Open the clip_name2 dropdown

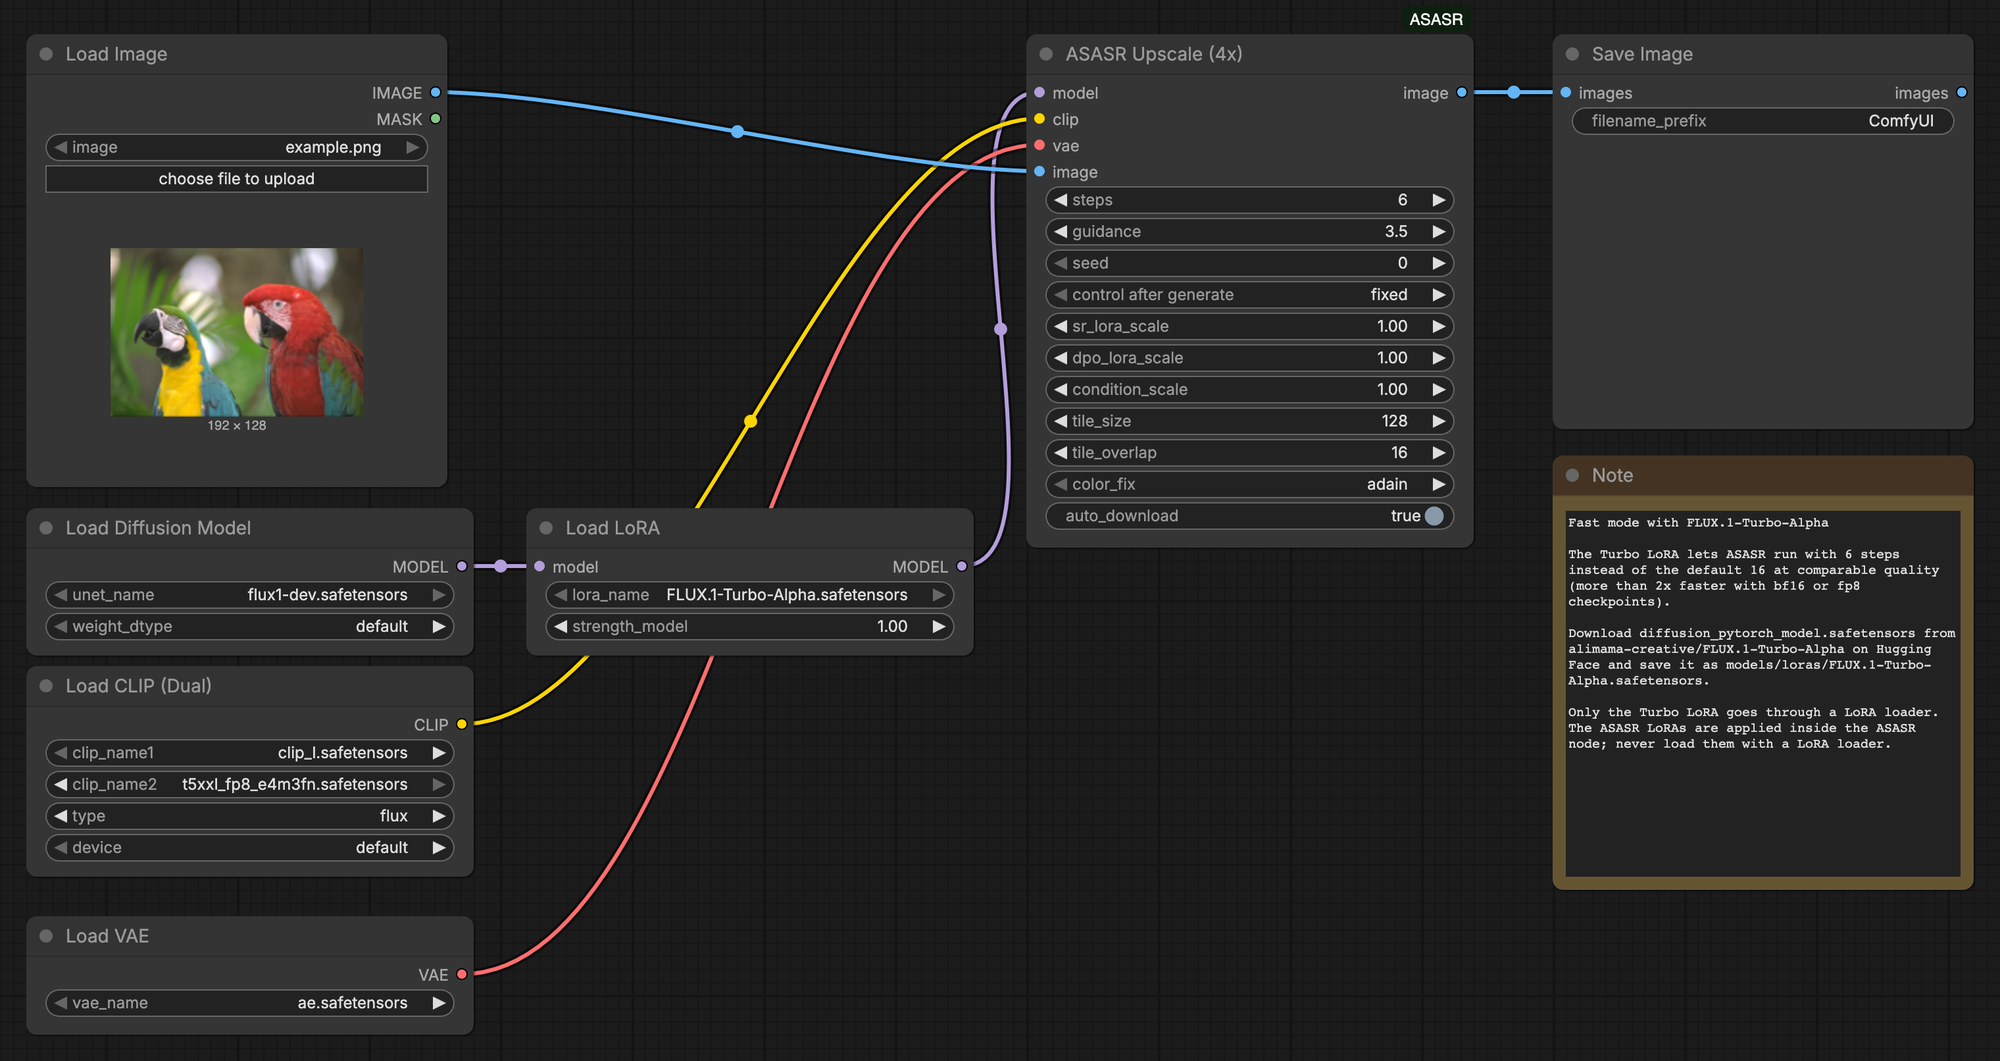[x=250, y=785]
